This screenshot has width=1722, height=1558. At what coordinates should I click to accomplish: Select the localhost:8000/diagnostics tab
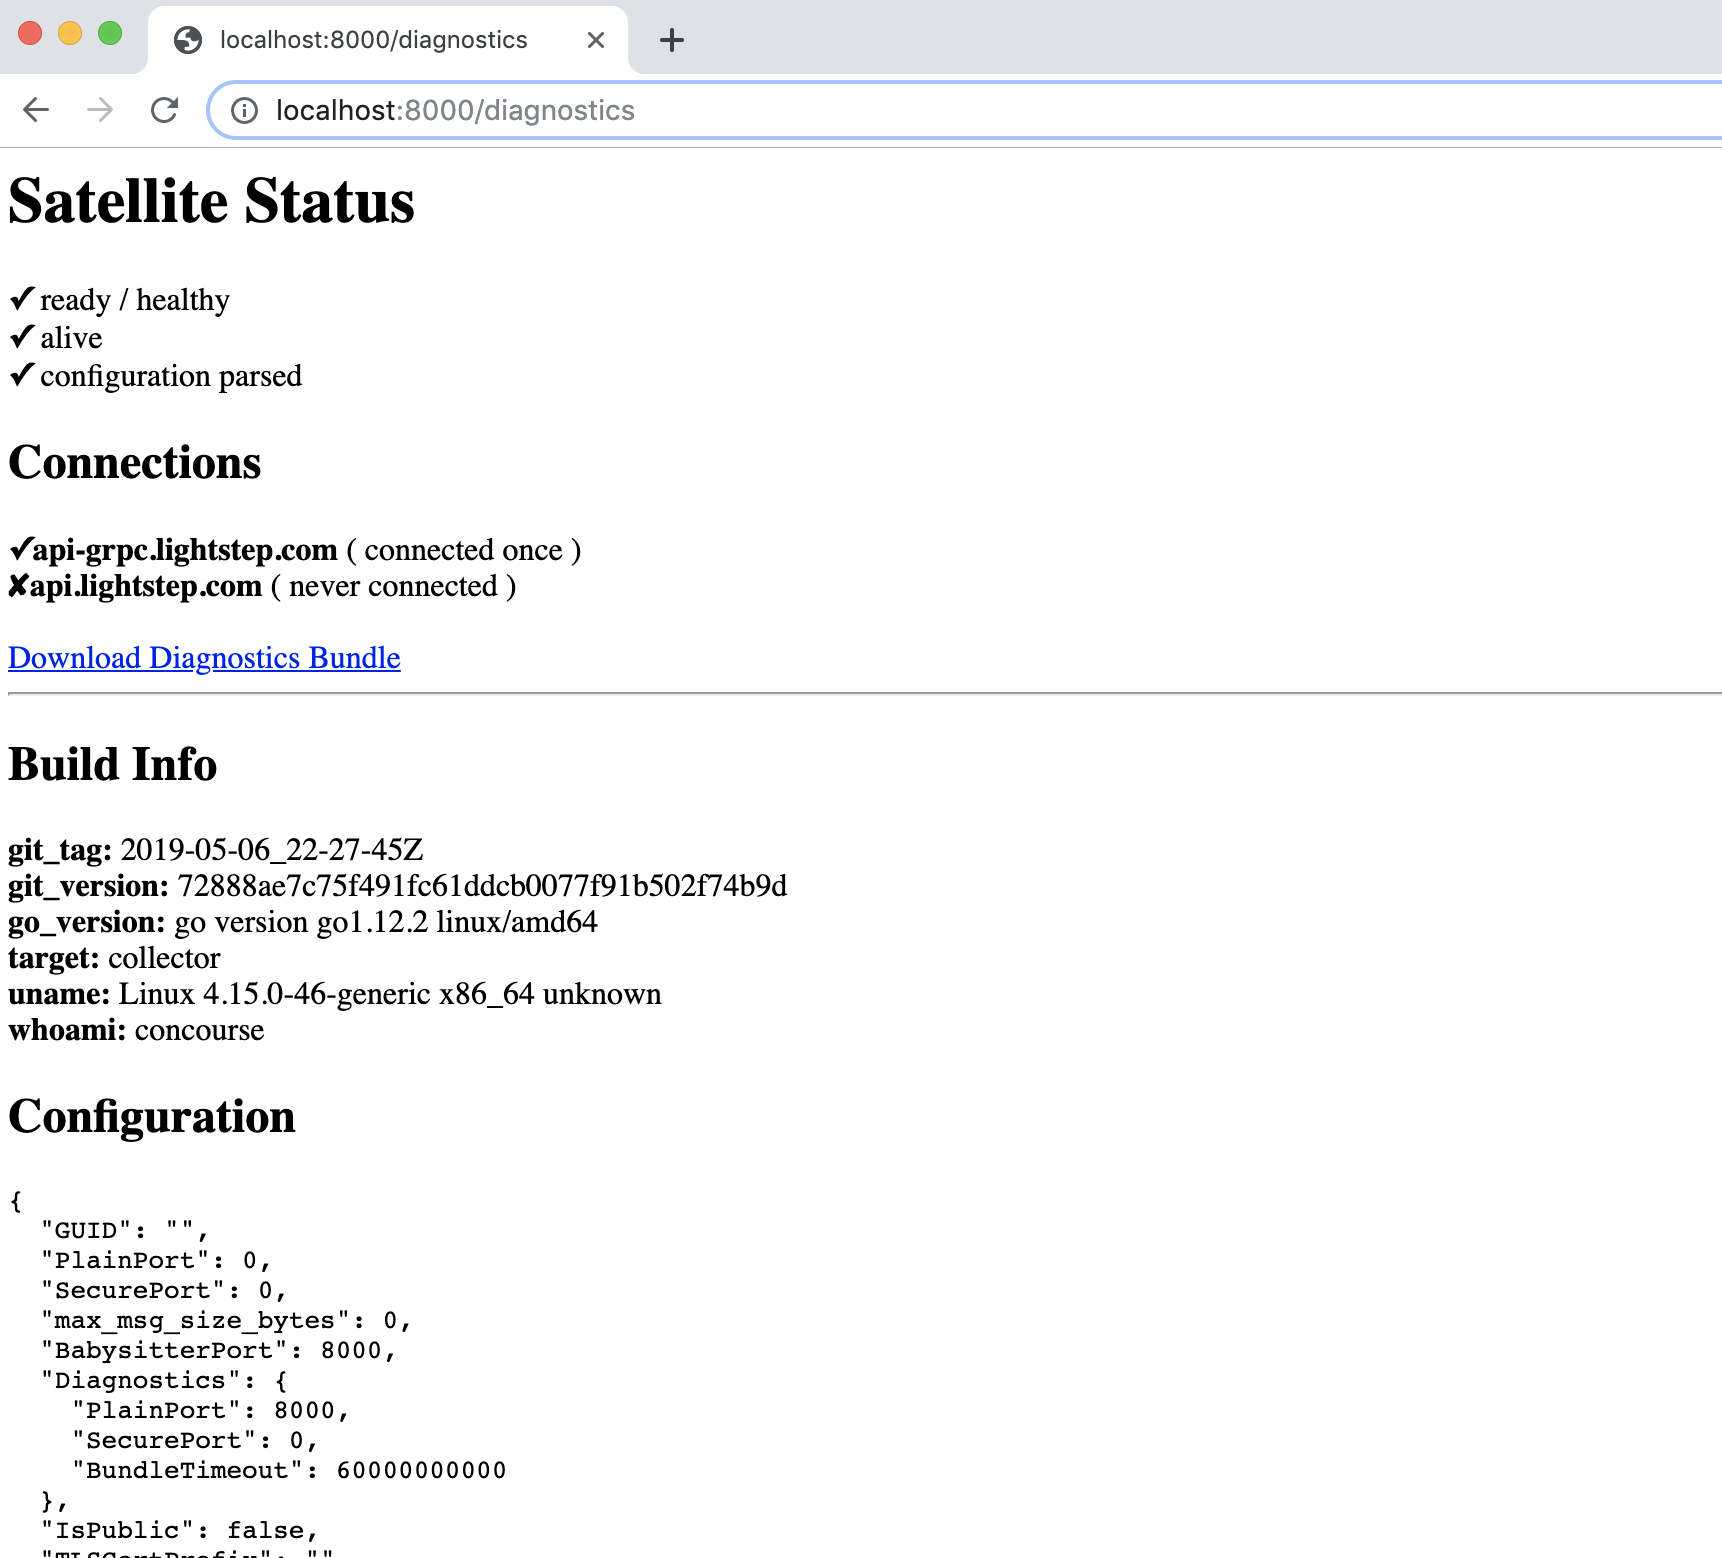tap(373, 40)
